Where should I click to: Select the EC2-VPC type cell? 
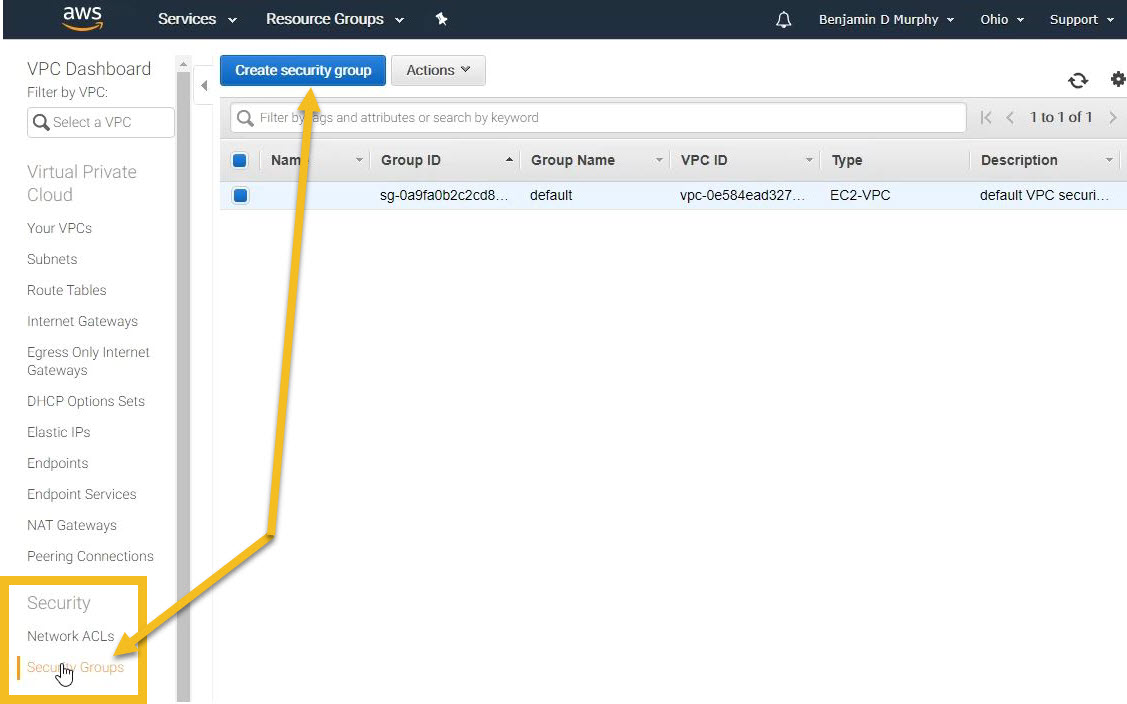(x=860, y=195)
